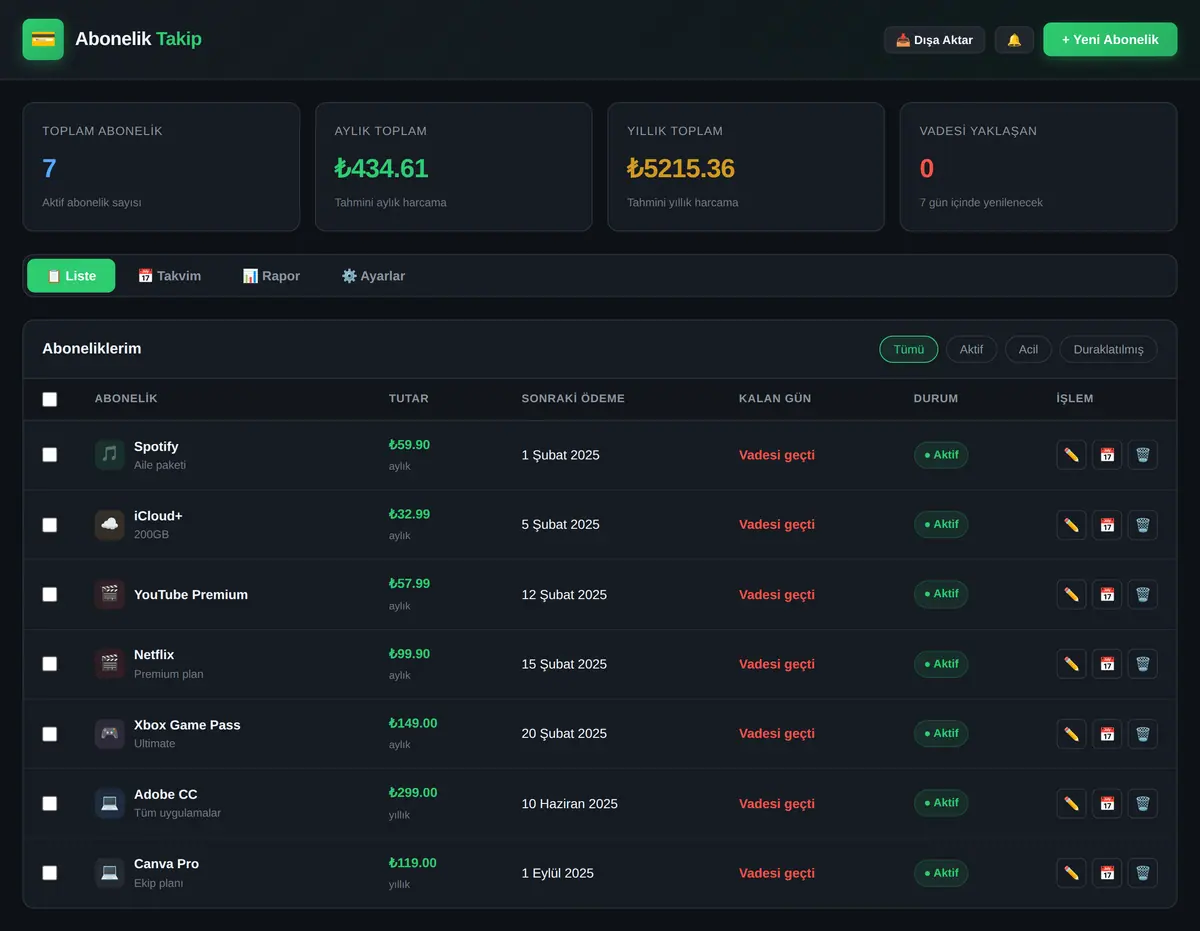Click the Abonelik Takip card logo icon
Screen dimensions: 1200x931
tap(43, 39)
